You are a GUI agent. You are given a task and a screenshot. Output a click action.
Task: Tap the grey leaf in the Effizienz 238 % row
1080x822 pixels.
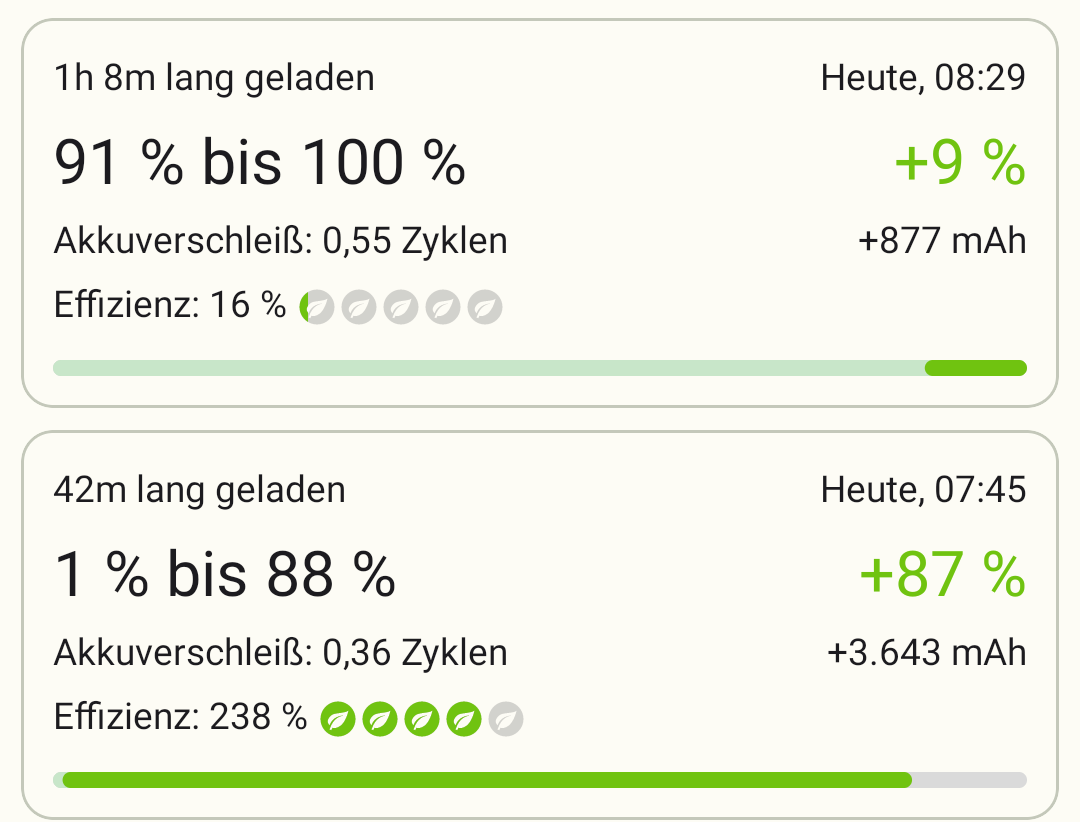tap(506, 718)
